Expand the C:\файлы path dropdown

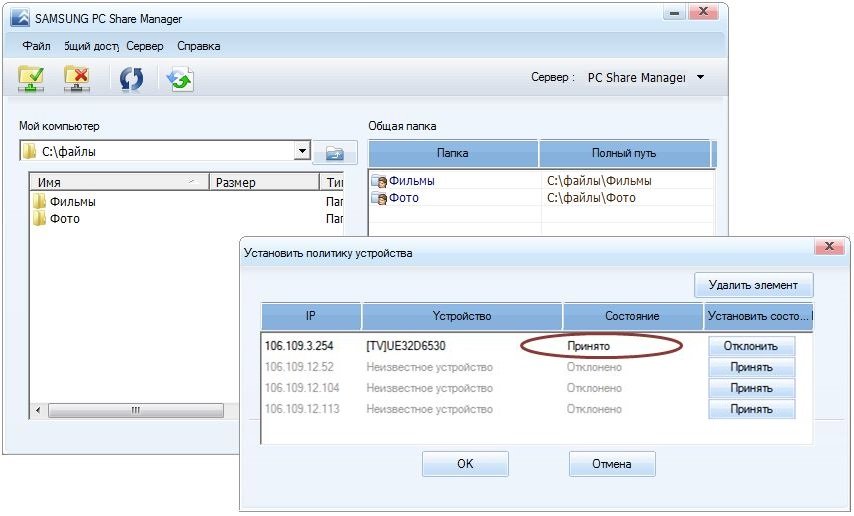(x=302, y=150)
